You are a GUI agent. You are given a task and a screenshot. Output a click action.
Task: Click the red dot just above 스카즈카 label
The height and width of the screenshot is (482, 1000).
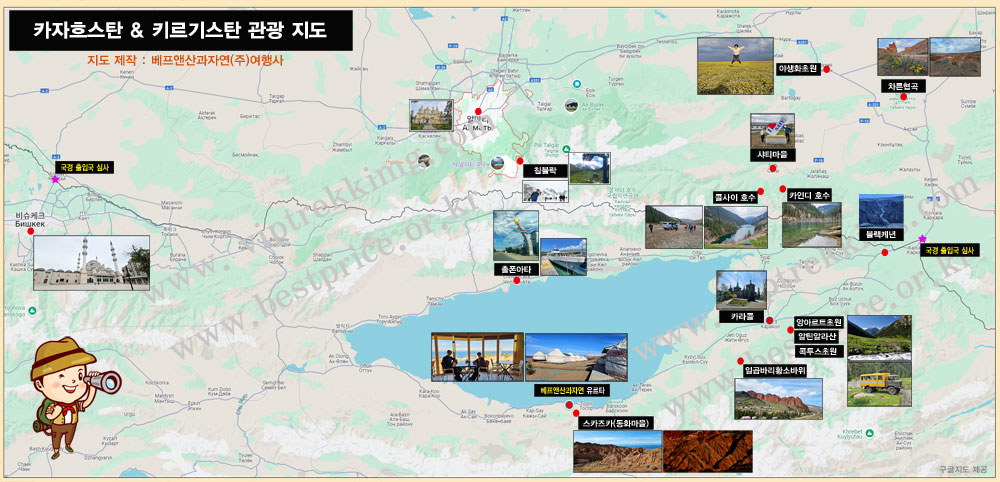(577, 414)
